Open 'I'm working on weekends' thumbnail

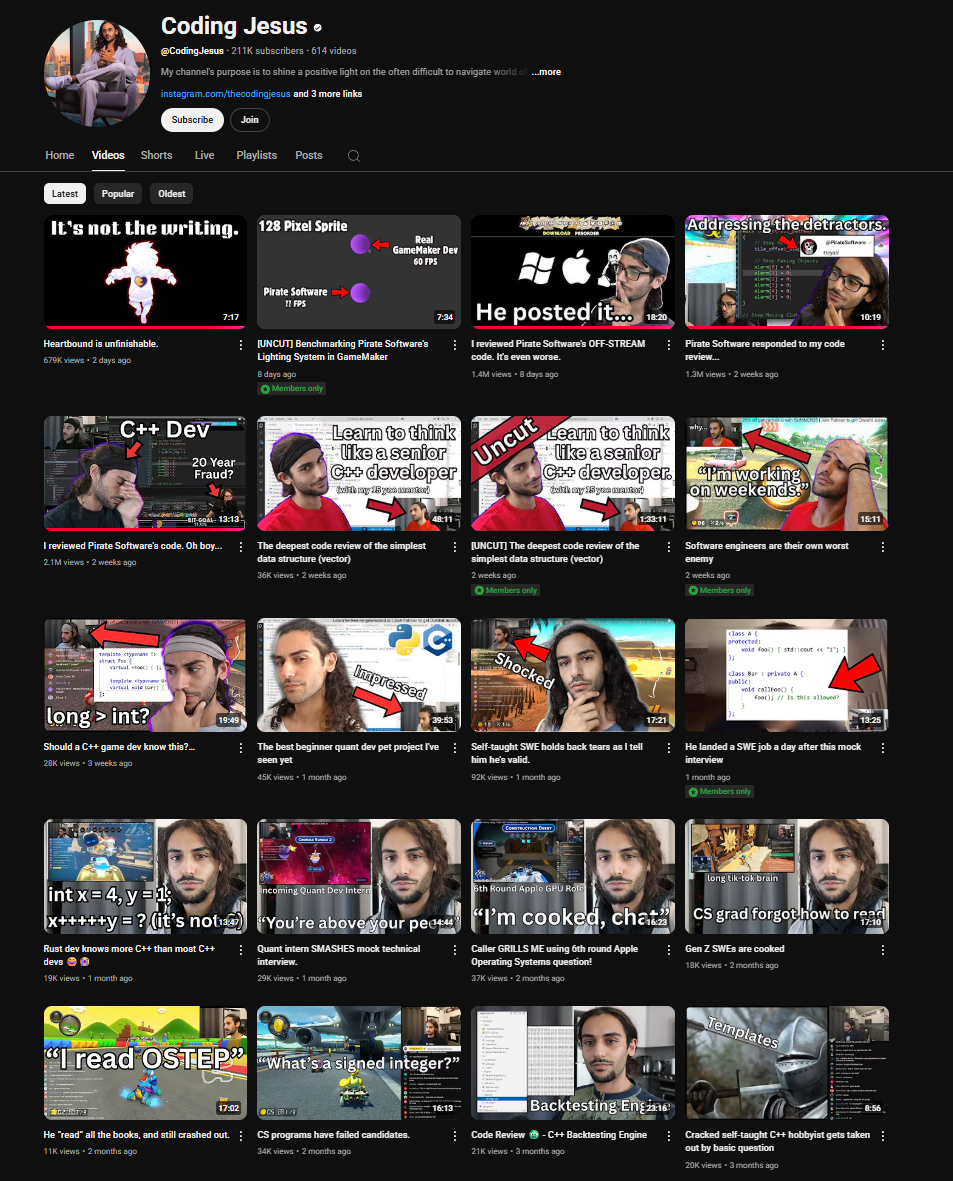(787, 474)
